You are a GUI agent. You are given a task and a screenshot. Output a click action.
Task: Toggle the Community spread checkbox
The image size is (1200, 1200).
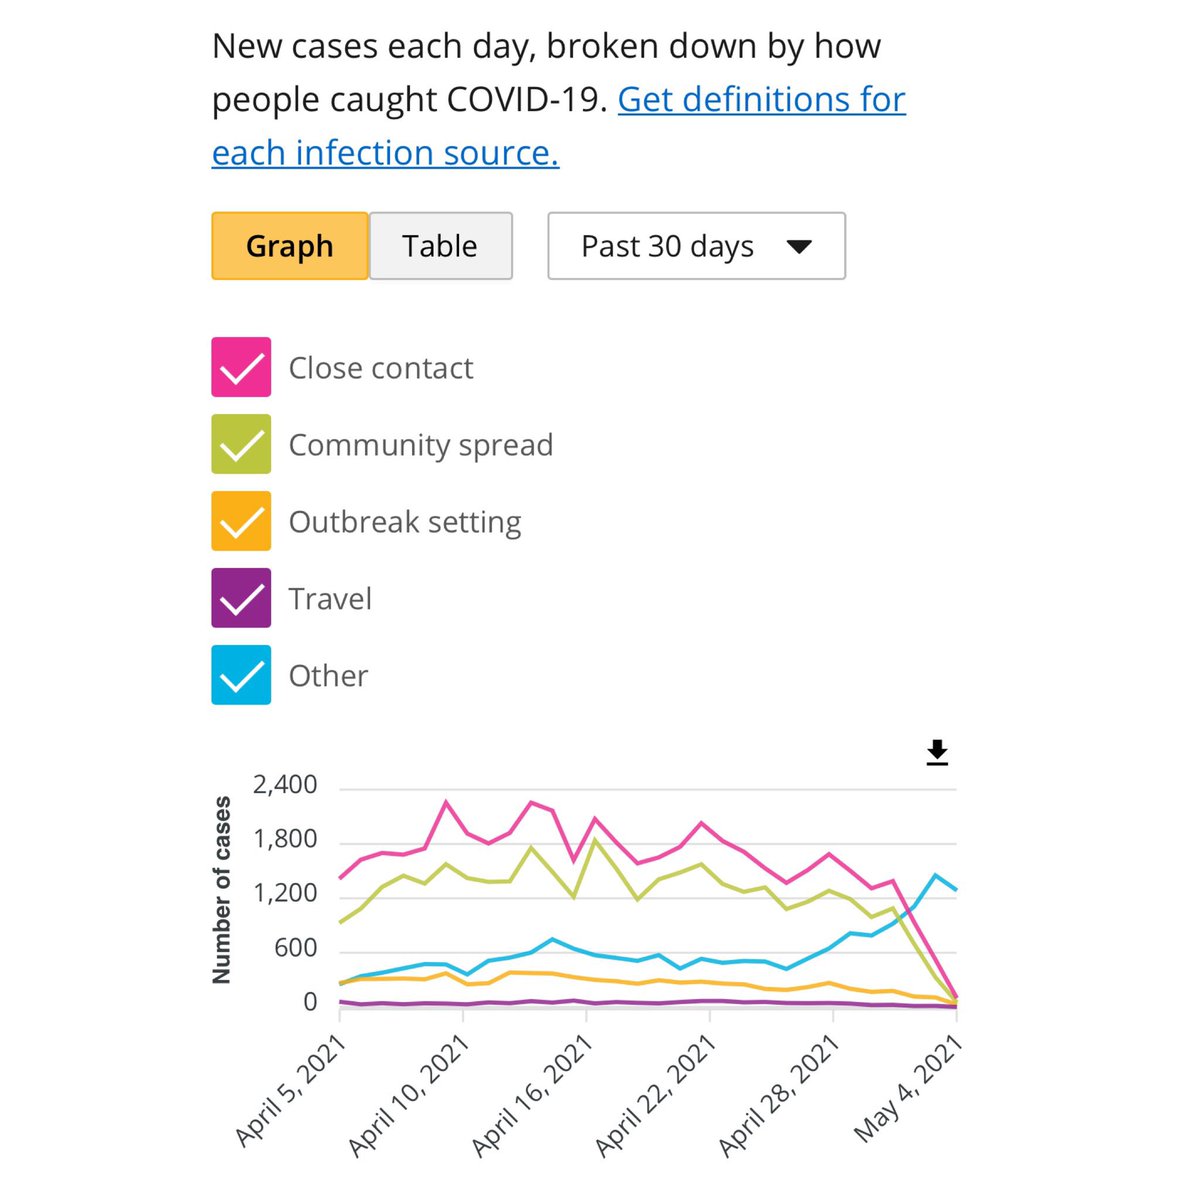point(241,445)
